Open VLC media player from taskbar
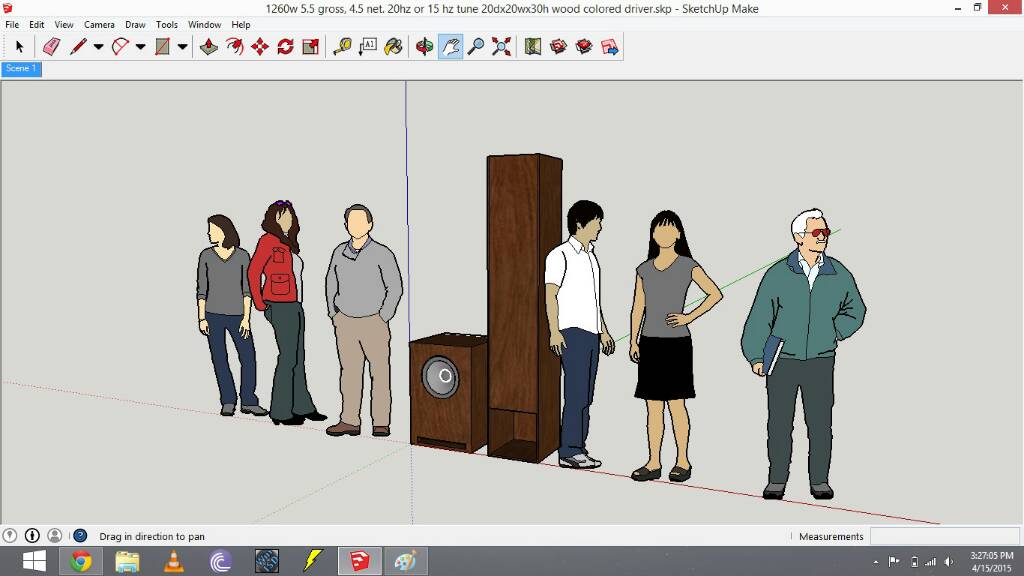 pos(174,561)
